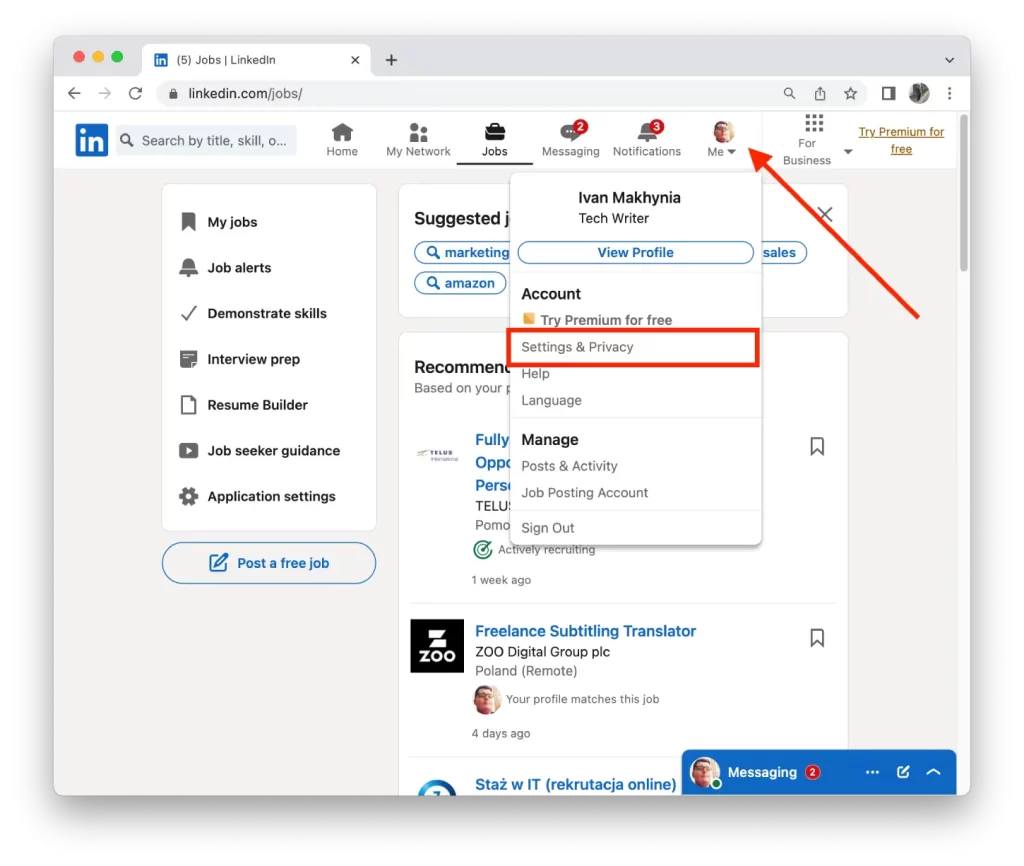Open the Home feed icon
Viewport: 1024px width, 866px height.
(342, 140)
